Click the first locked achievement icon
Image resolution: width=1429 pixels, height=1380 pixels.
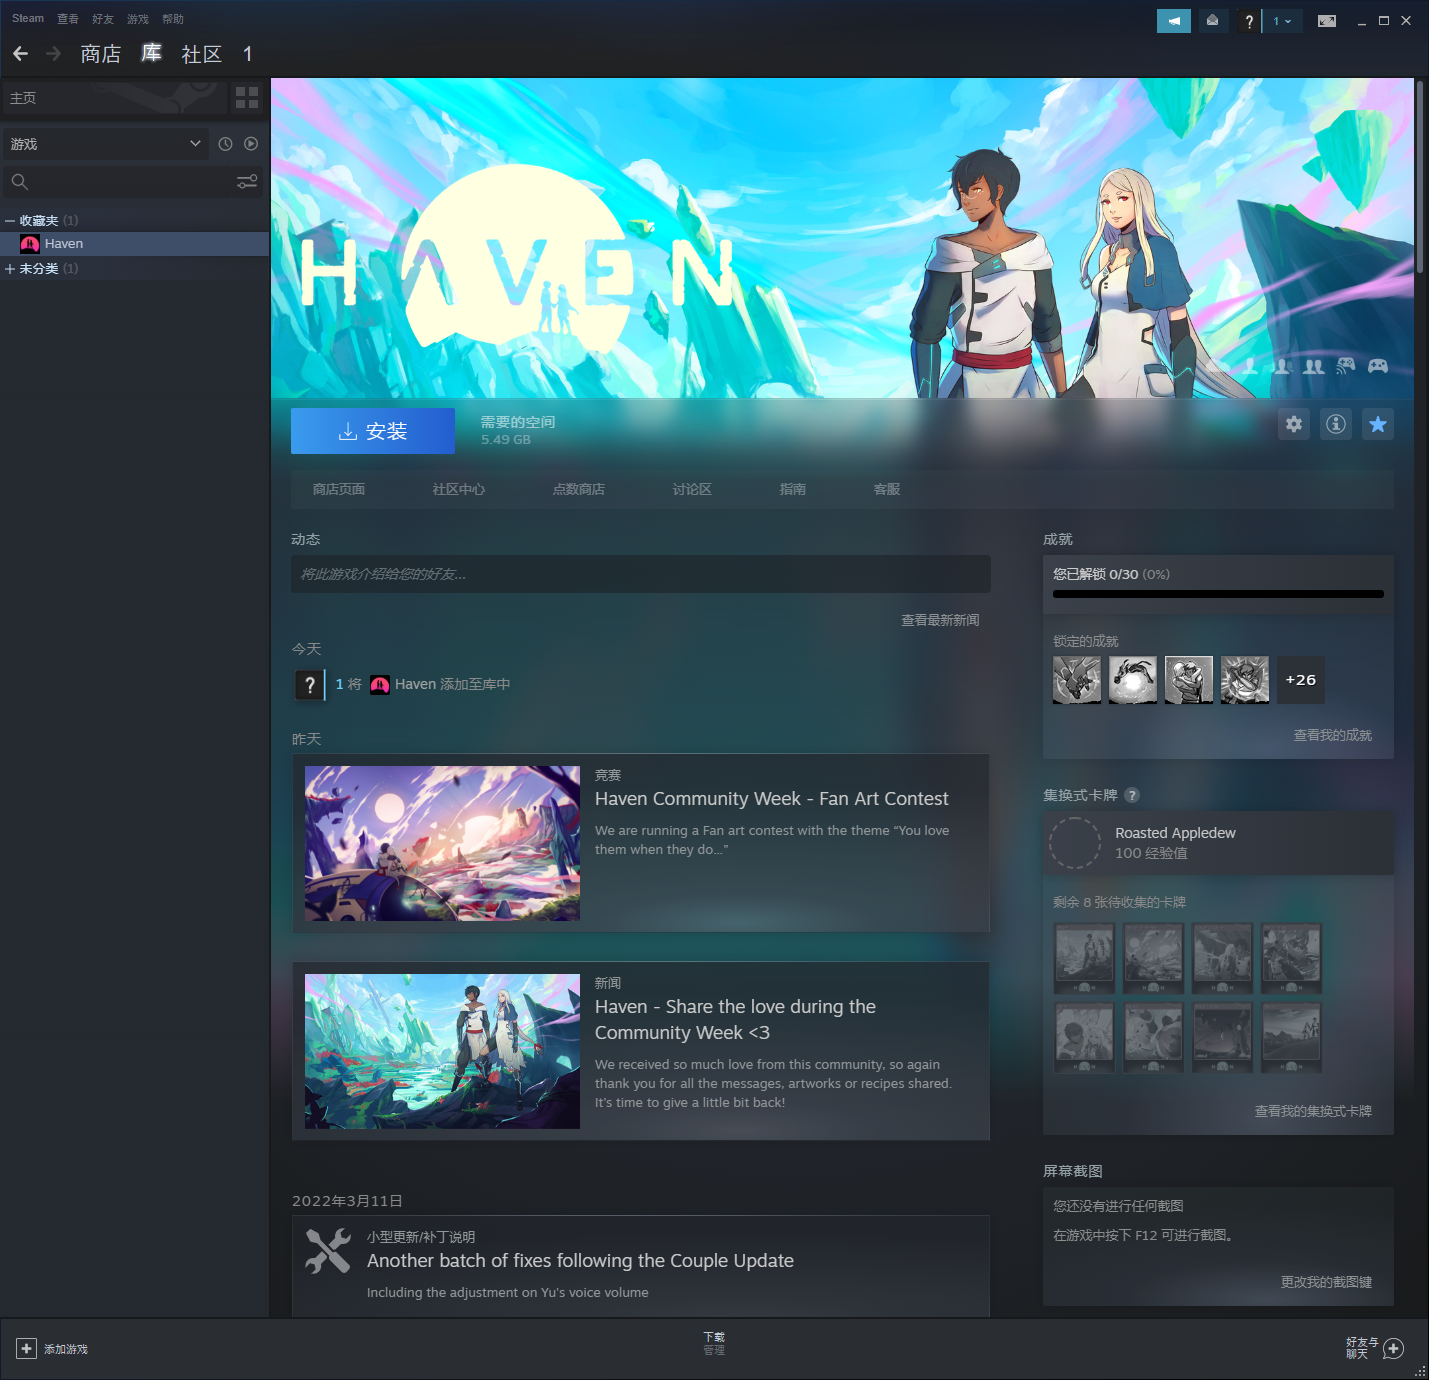tap(1077, 680)
